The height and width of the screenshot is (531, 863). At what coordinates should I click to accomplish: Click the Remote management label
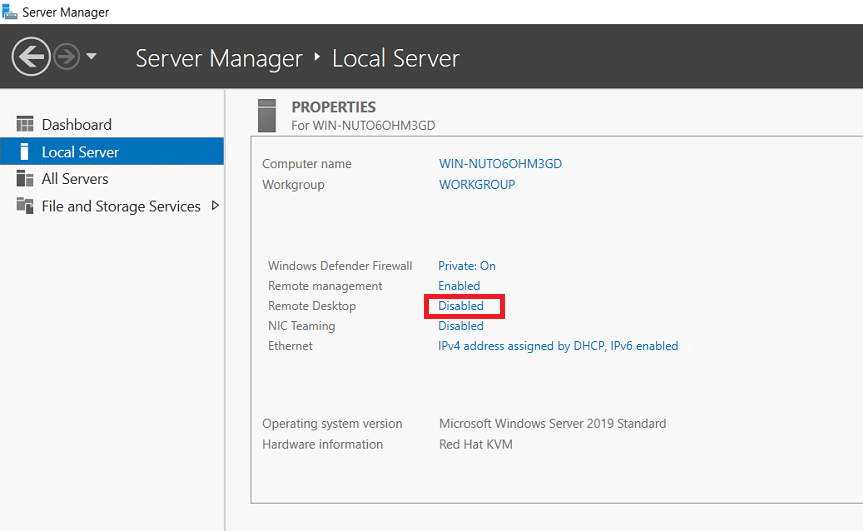tap(325, 286)
